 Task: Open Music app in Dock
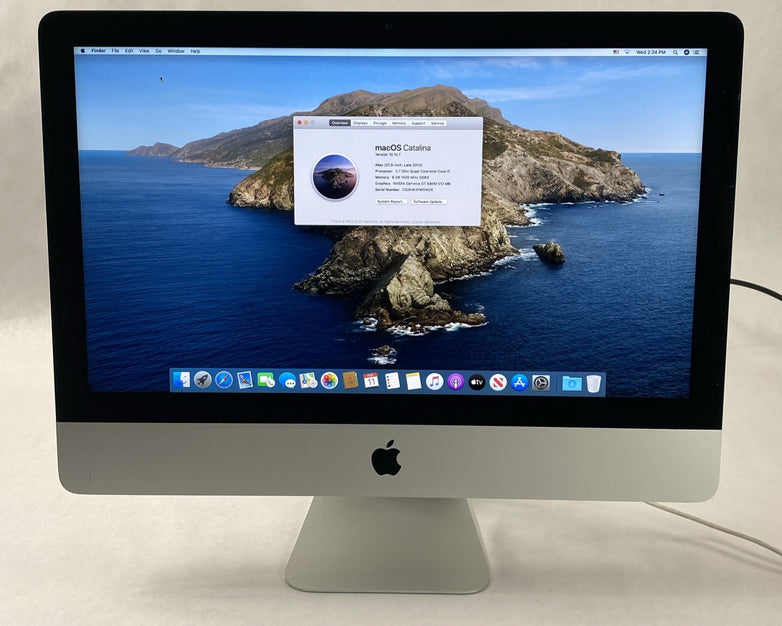pos(434,382)
